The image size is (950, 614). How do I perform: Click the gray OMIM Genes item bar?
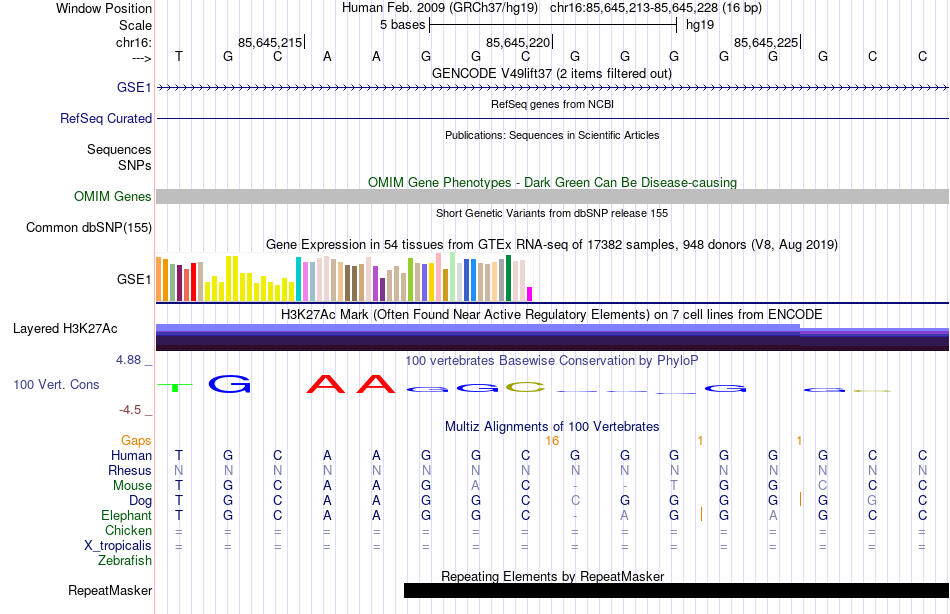(x=552, y=196)
